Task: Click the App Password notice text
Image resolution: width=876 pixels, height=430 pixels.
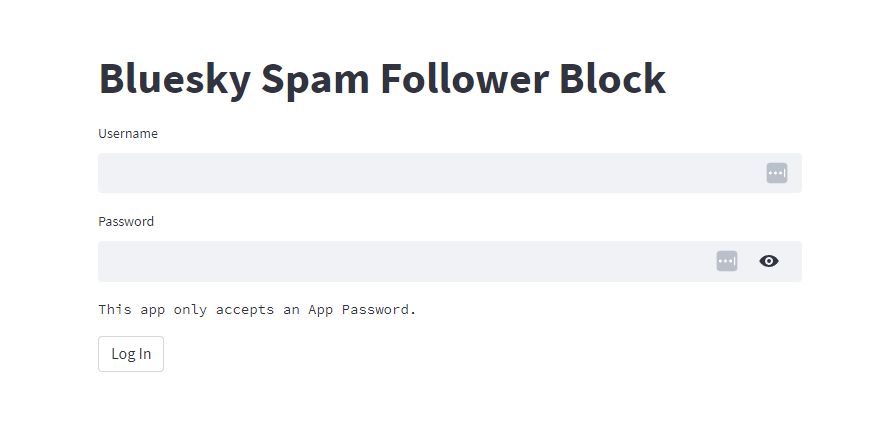Action: [x=257, y=310]
